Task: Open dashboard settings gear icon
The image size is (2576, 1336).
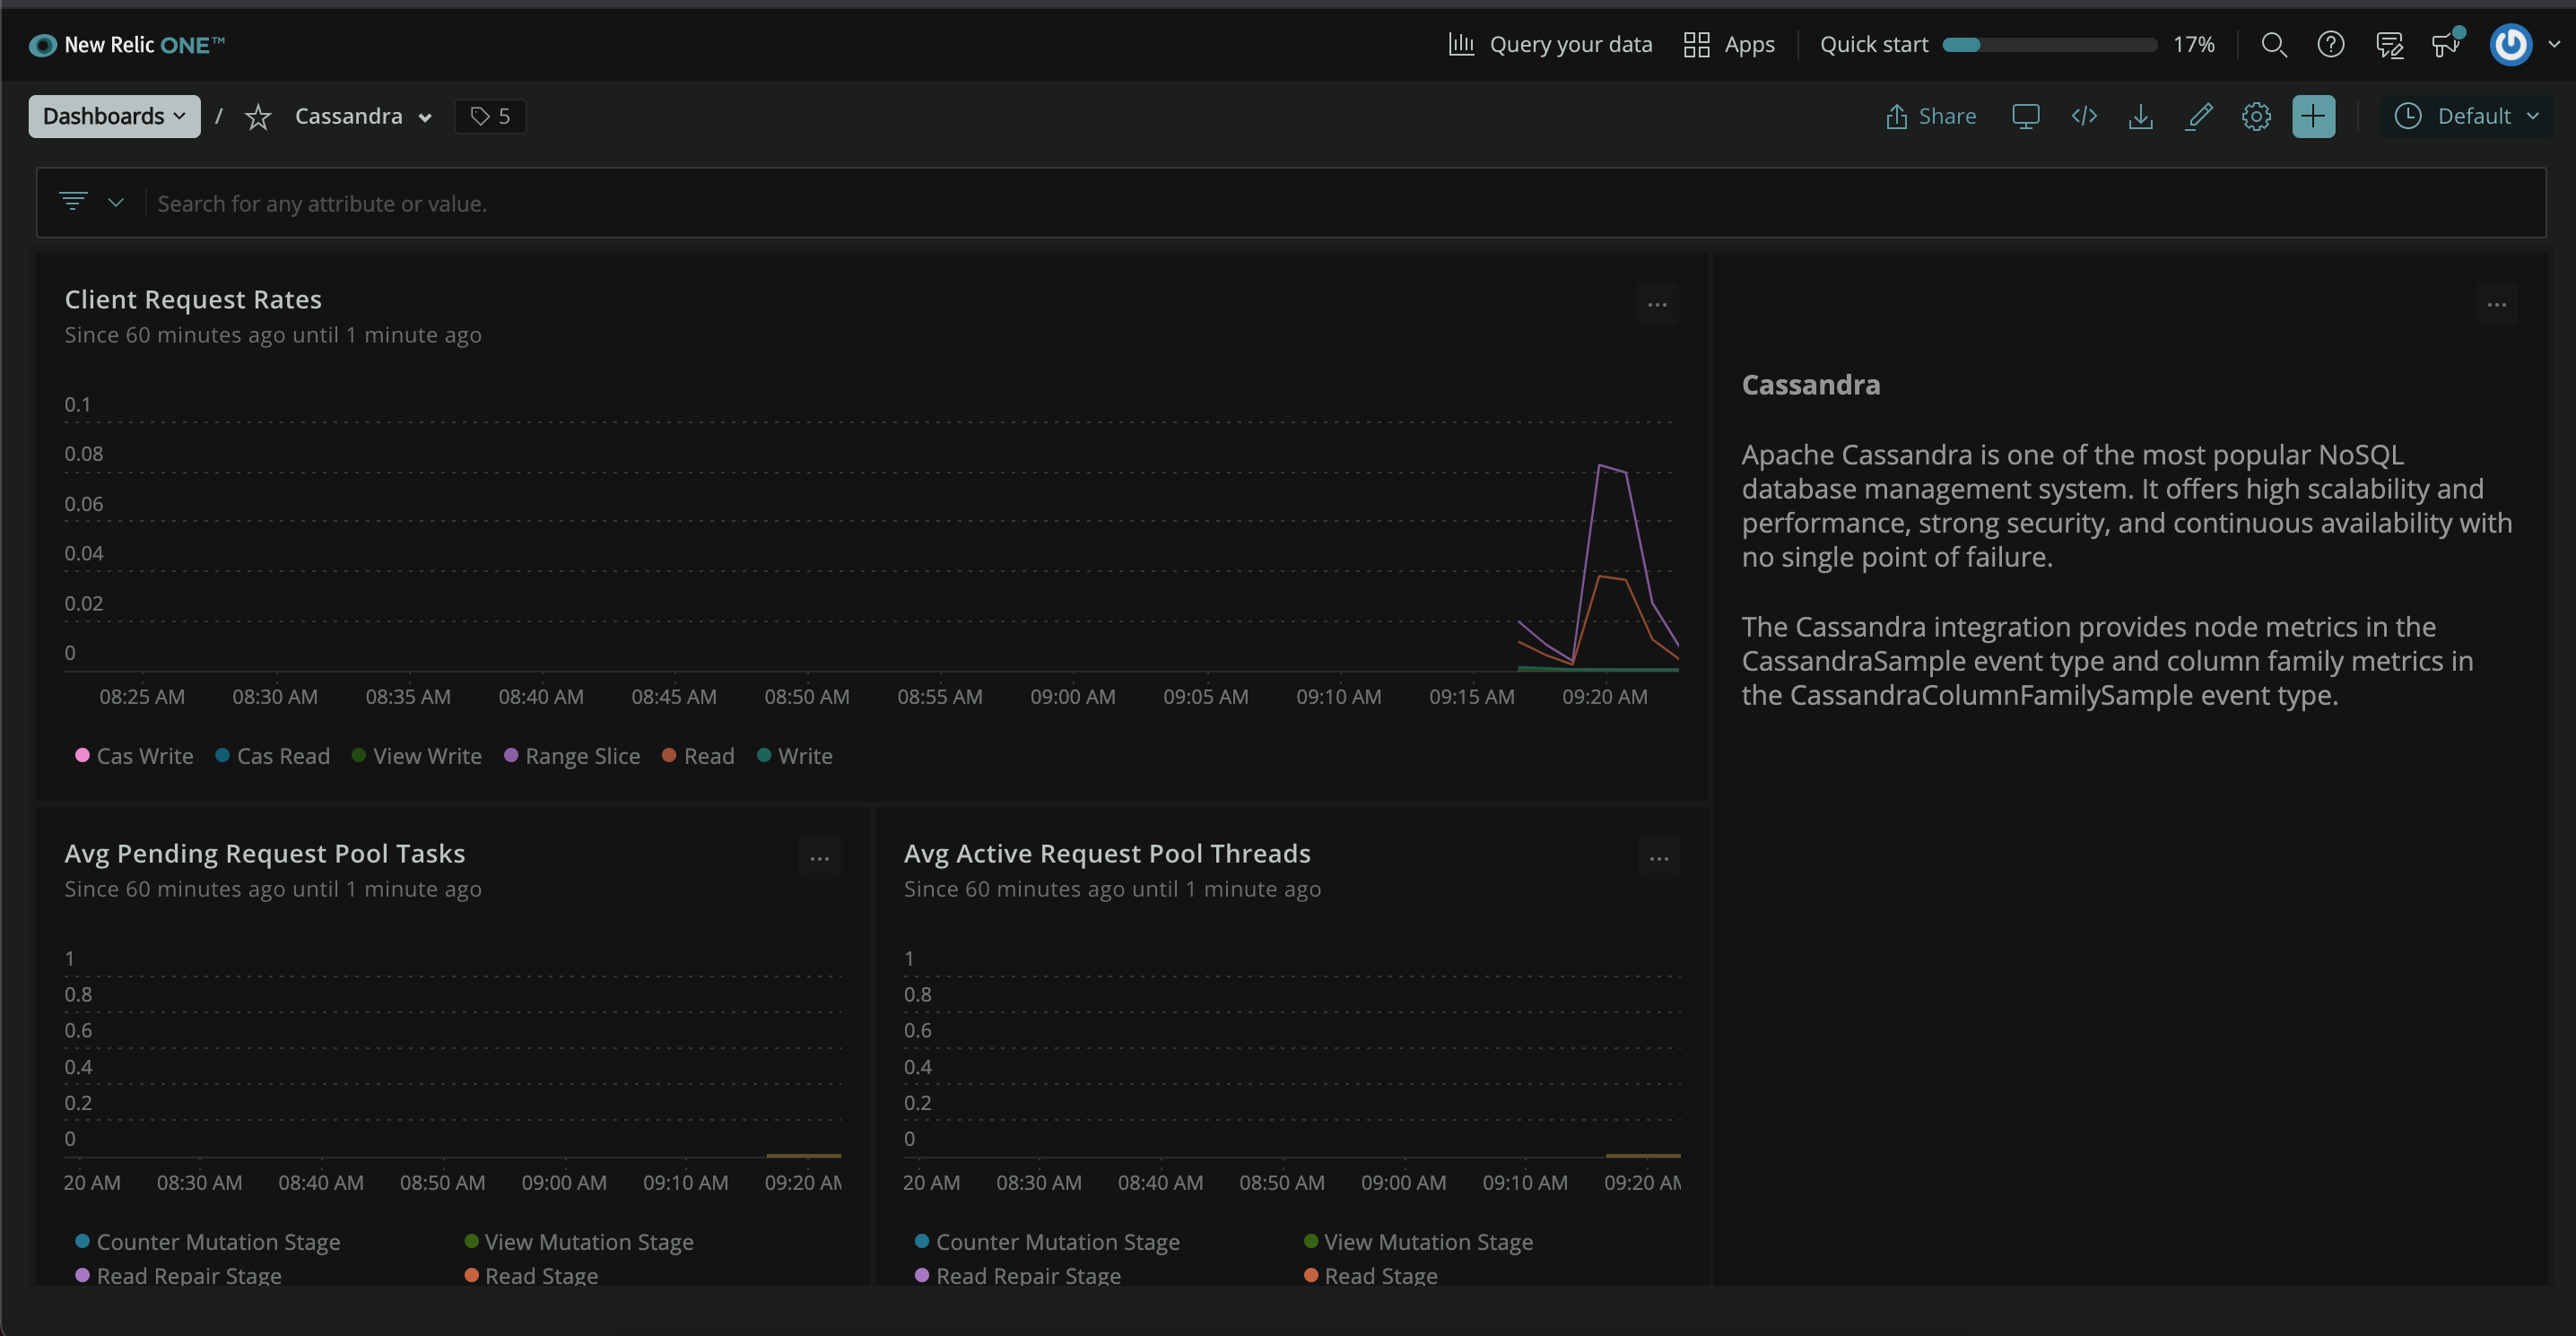Action: tap(2256, 117)
